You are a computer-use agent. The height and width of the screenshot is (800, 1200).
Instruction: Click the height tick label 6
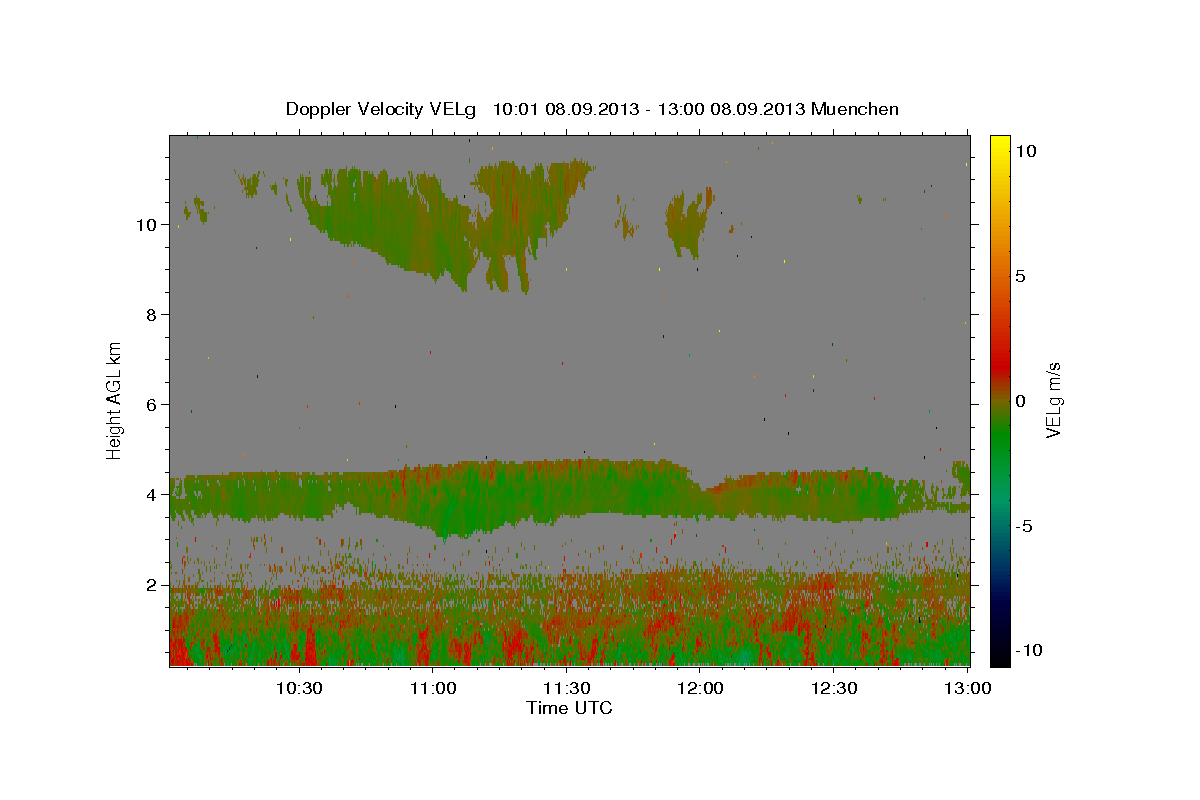(x=151, y=405)
